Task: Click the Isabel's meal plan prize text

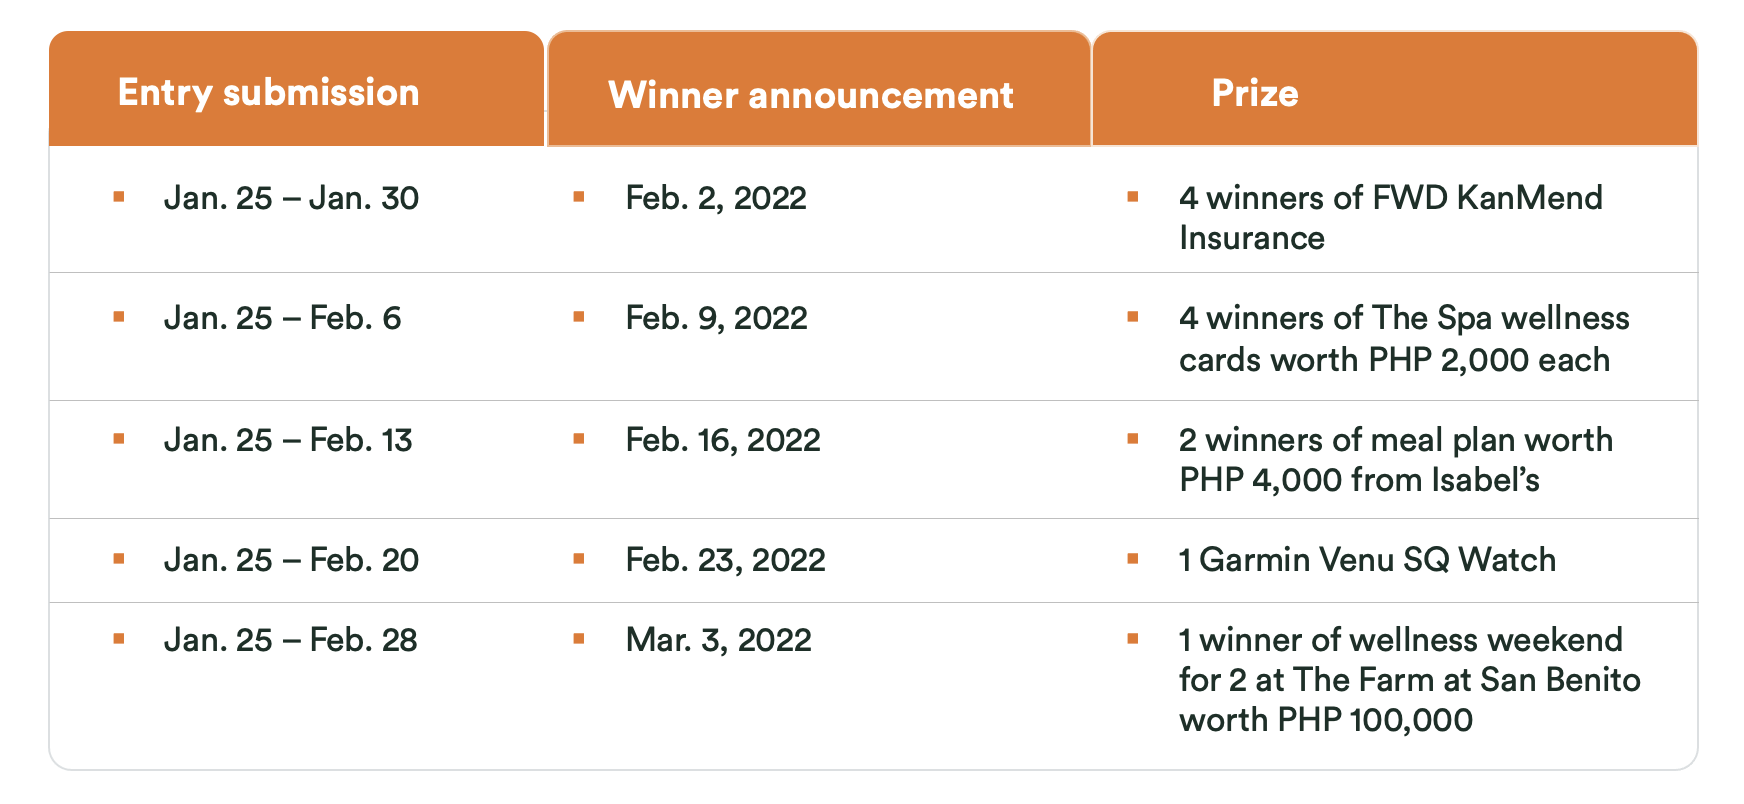Action: [x=1396, y=460]
